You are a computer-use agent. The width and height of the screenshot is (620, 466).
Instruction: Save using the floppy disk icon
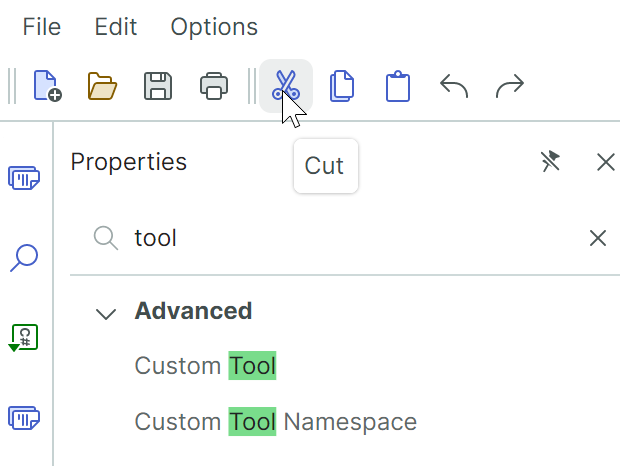pos(158,86)
